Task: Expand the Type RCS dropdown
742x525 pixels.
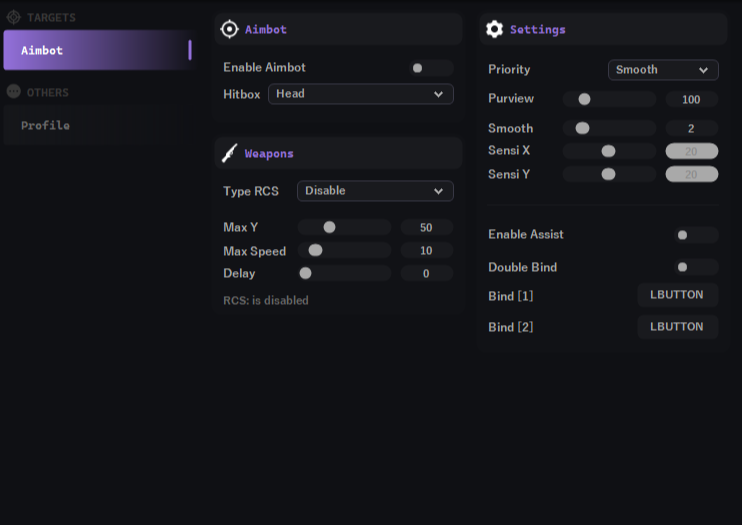Action: [x=375, y=191]
